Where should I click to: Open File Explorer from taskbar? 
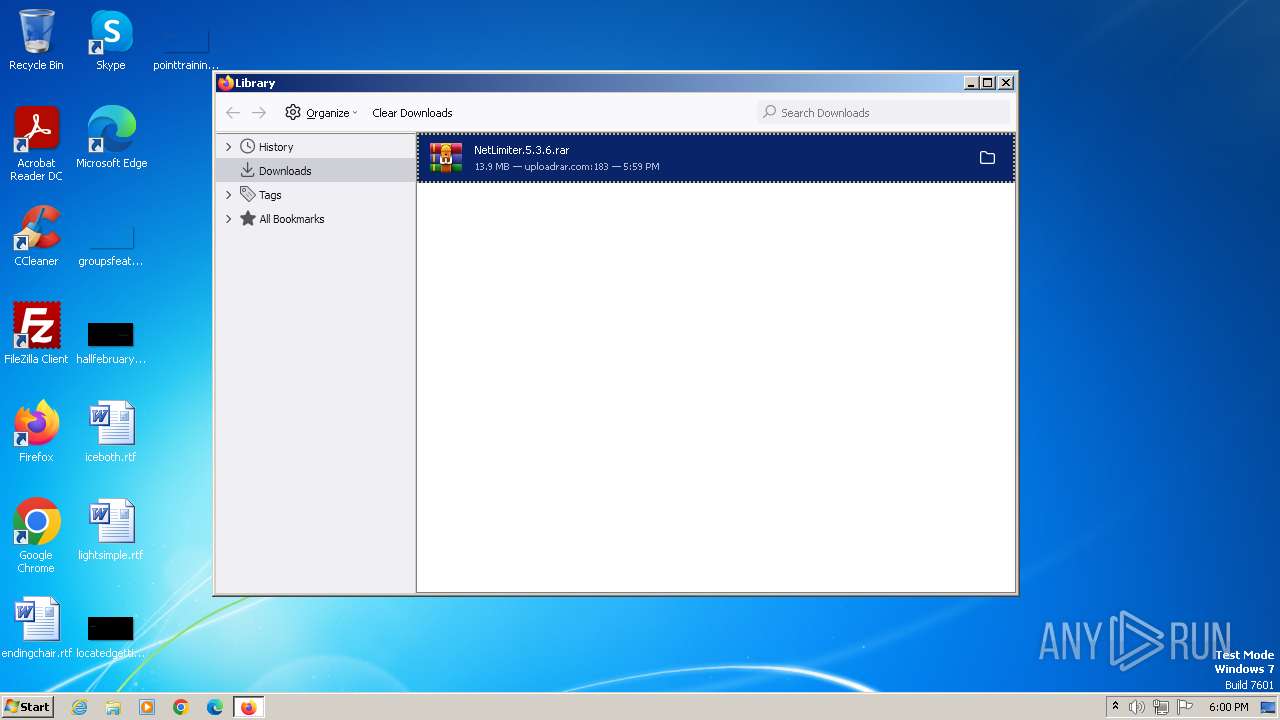[x=113, y=707]
